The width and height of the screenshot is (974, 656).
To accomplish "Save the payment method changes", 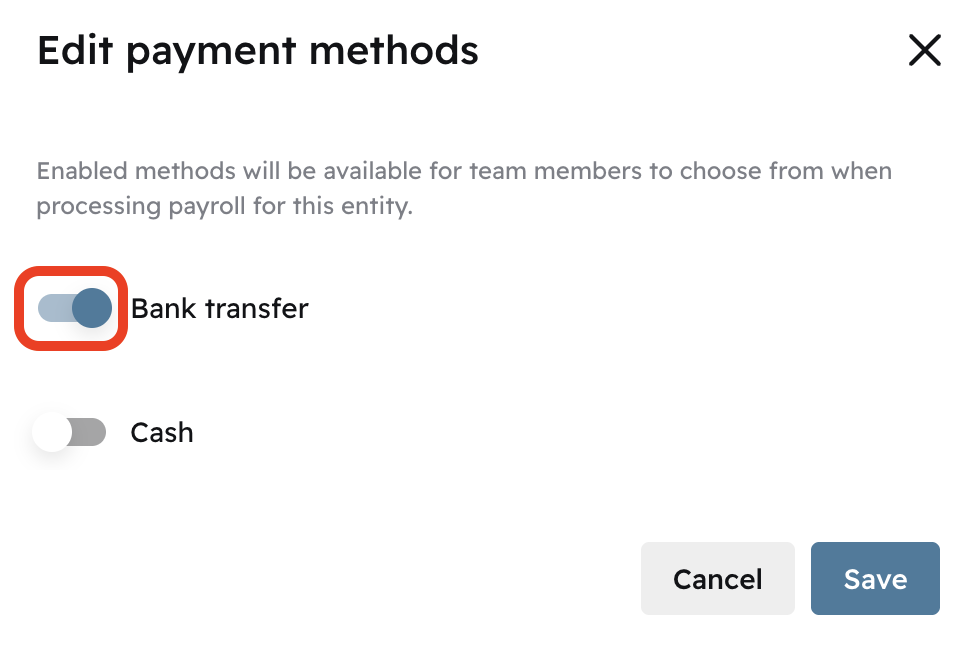I will tap(875, 579).
